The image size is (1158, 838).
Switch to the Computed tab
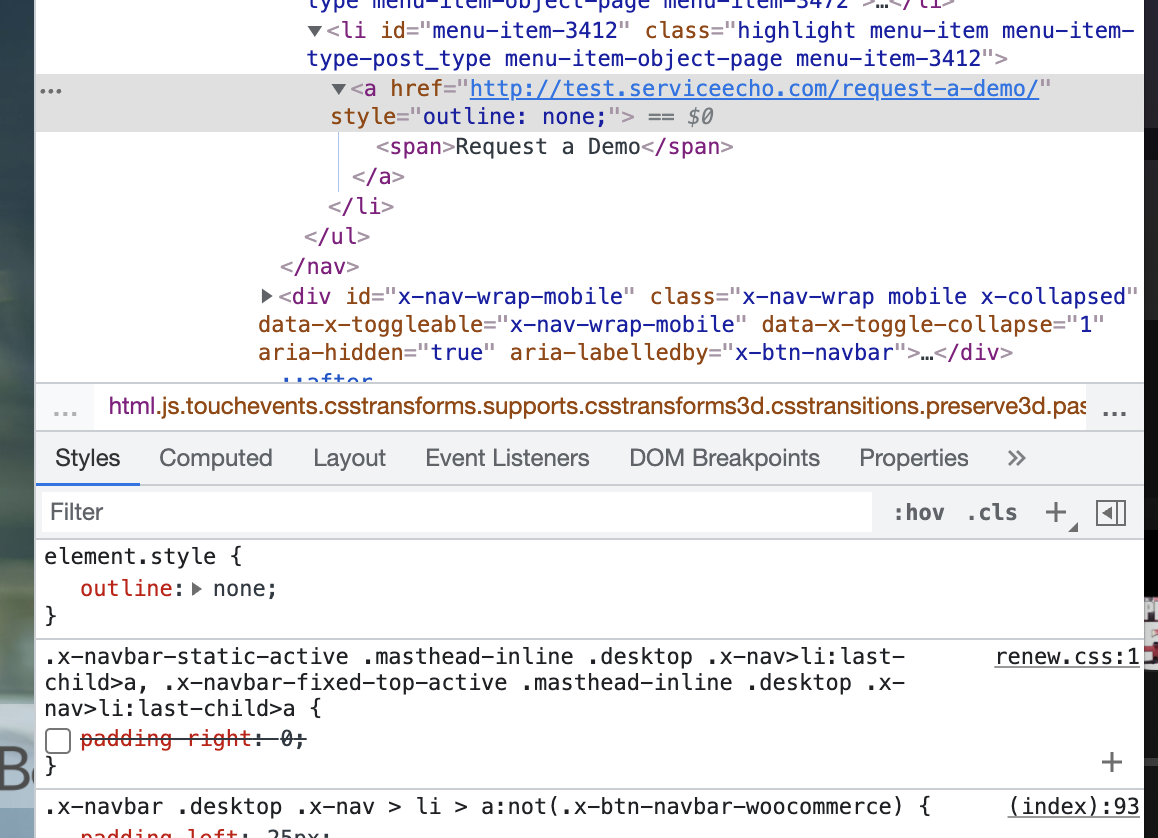click(x=216, y=458)
